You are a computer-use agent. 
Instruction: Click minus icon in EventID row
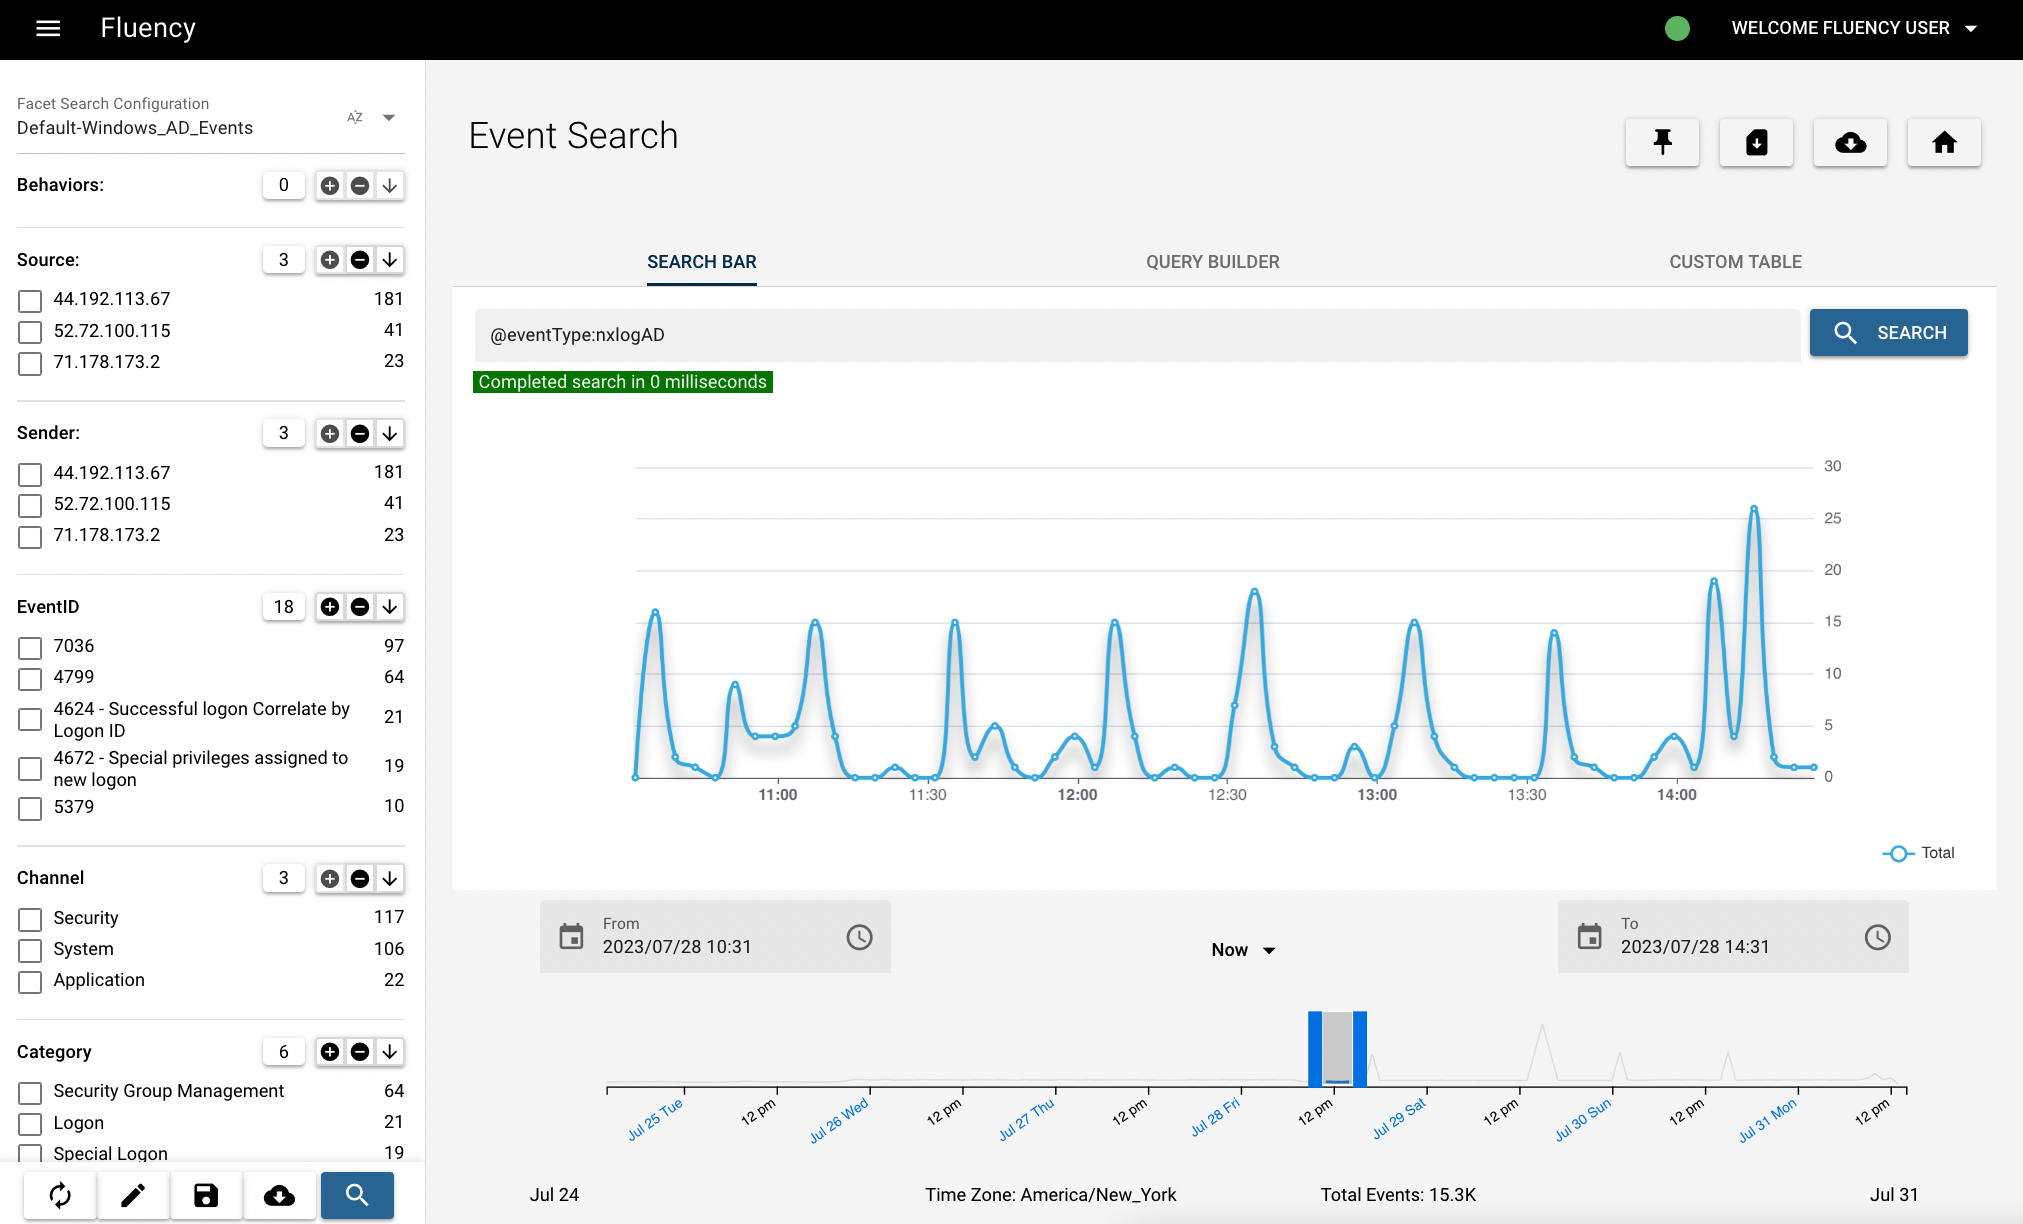pyautogui.click(x=360, y=607)
